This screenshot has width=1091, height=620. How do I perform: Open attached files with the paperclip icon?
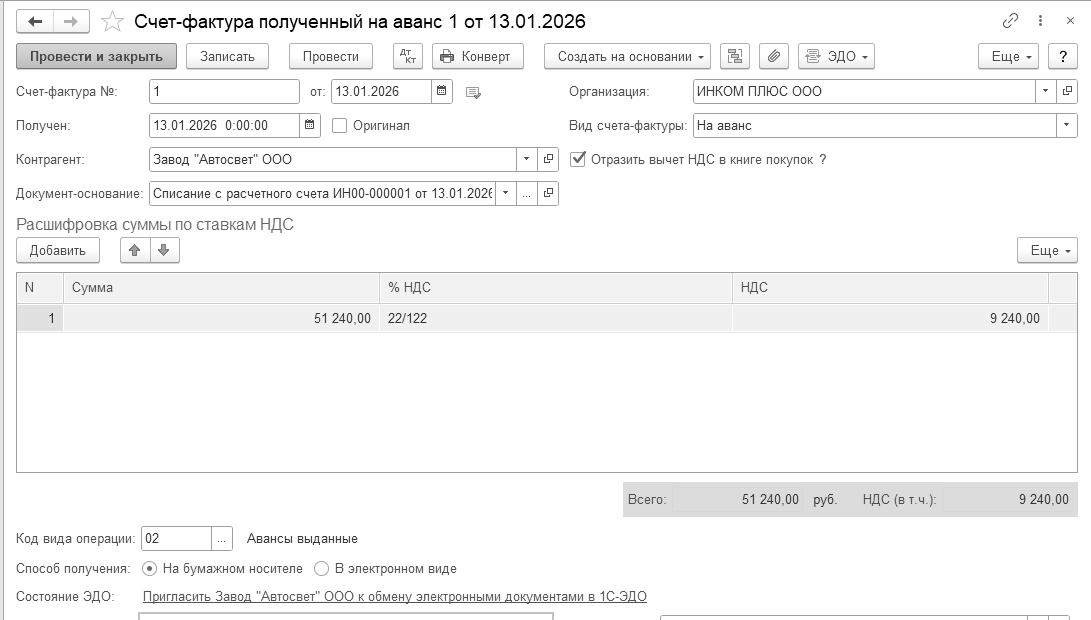point(774,56)
